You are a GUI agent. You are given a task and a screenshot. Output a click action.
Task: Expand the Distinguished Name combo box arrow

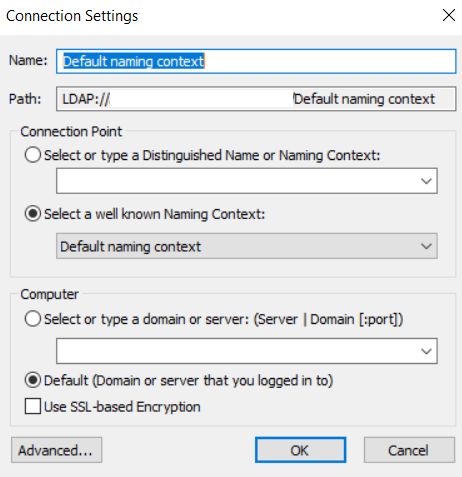tap(426, 181)
